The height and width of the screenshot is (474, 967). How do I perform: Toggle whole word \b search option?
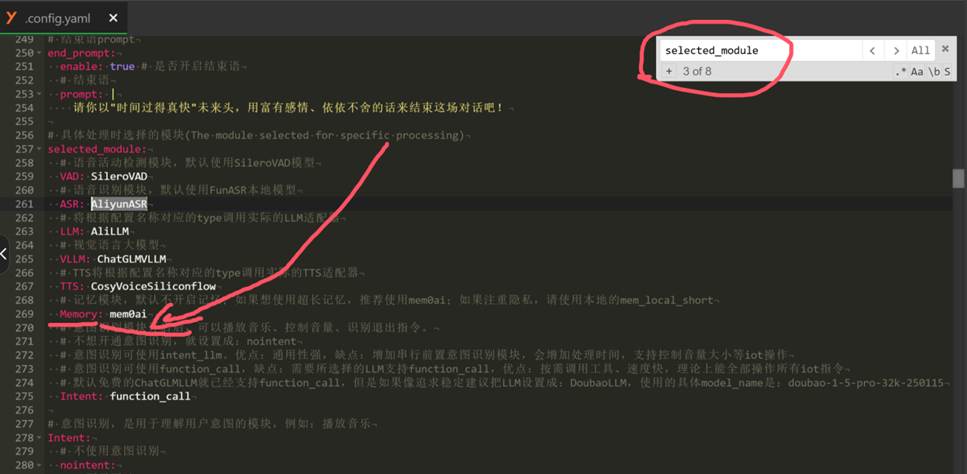click(934, 72)
